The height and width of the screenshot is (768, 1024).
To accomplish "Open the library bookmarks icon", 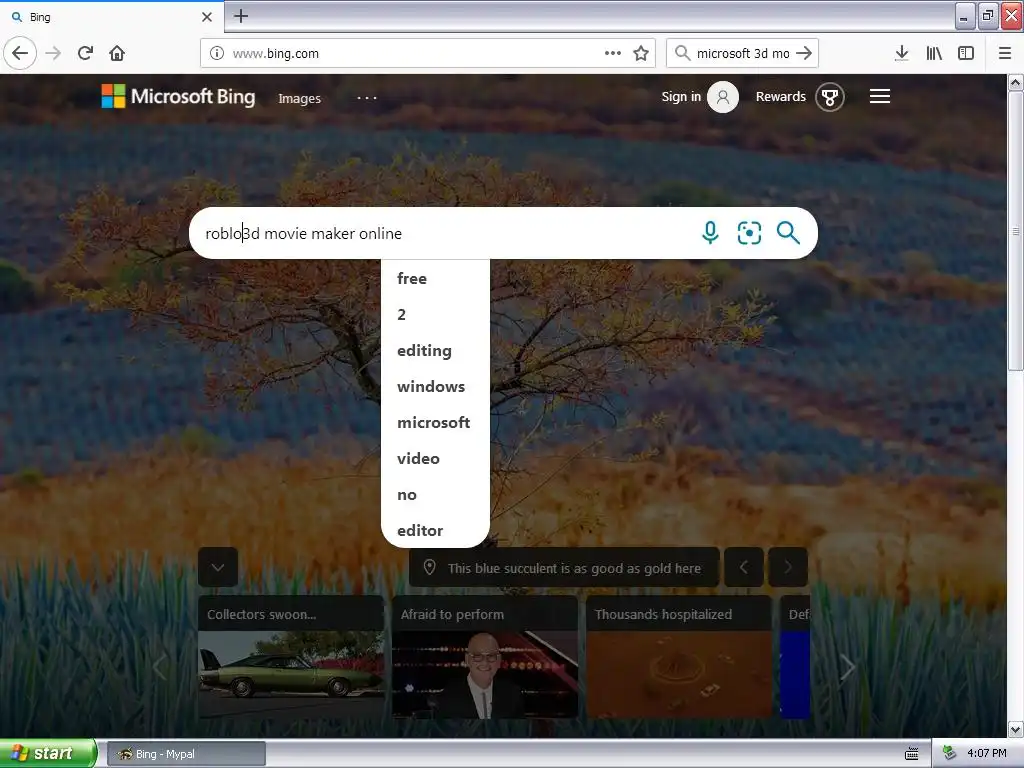I will [x=934, y=53].
